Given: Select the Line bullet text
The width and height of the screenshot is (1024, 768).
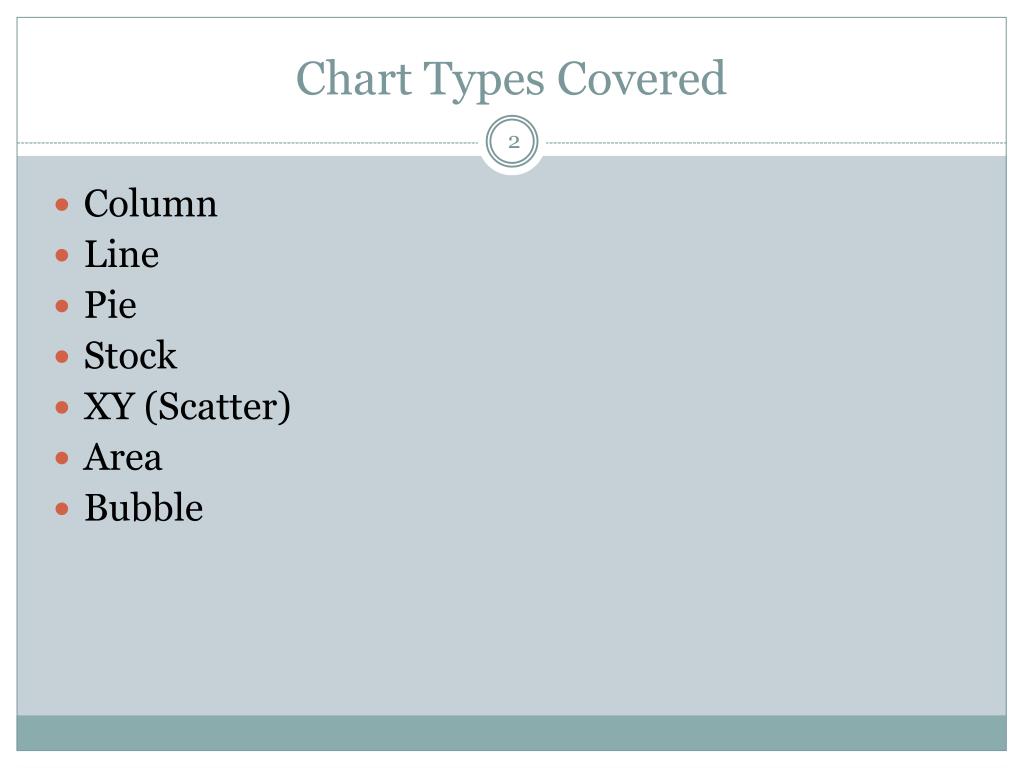Looking at the screenshot, I should point(121,255).
